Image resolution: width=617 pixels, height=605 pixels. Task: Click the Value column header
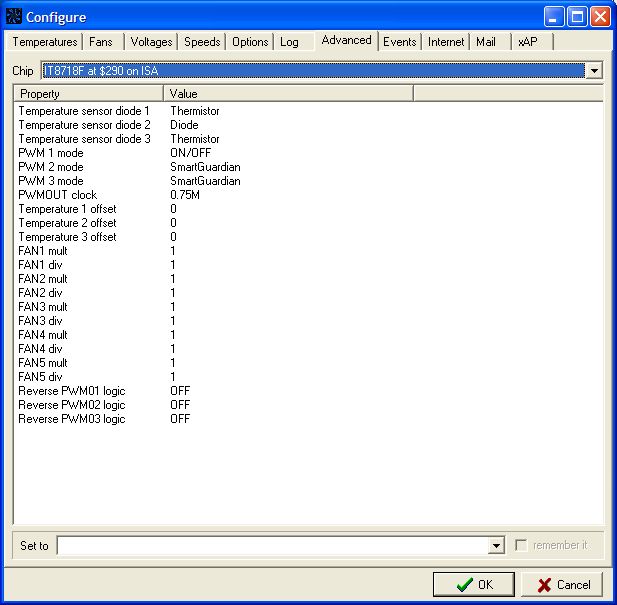288,94
